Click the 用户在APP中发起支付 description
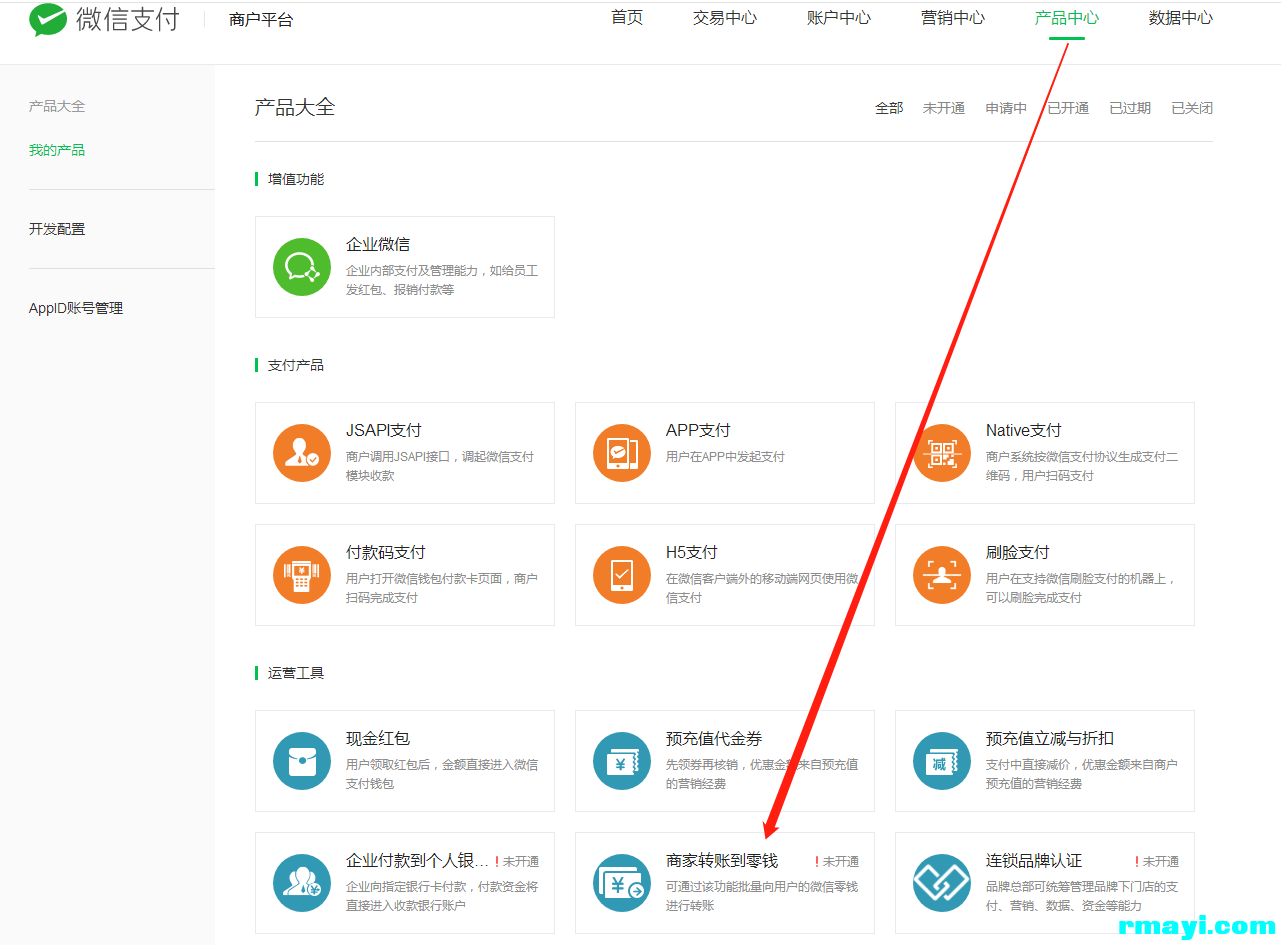This screenshot has height=945, width=1281. [725, 456]
